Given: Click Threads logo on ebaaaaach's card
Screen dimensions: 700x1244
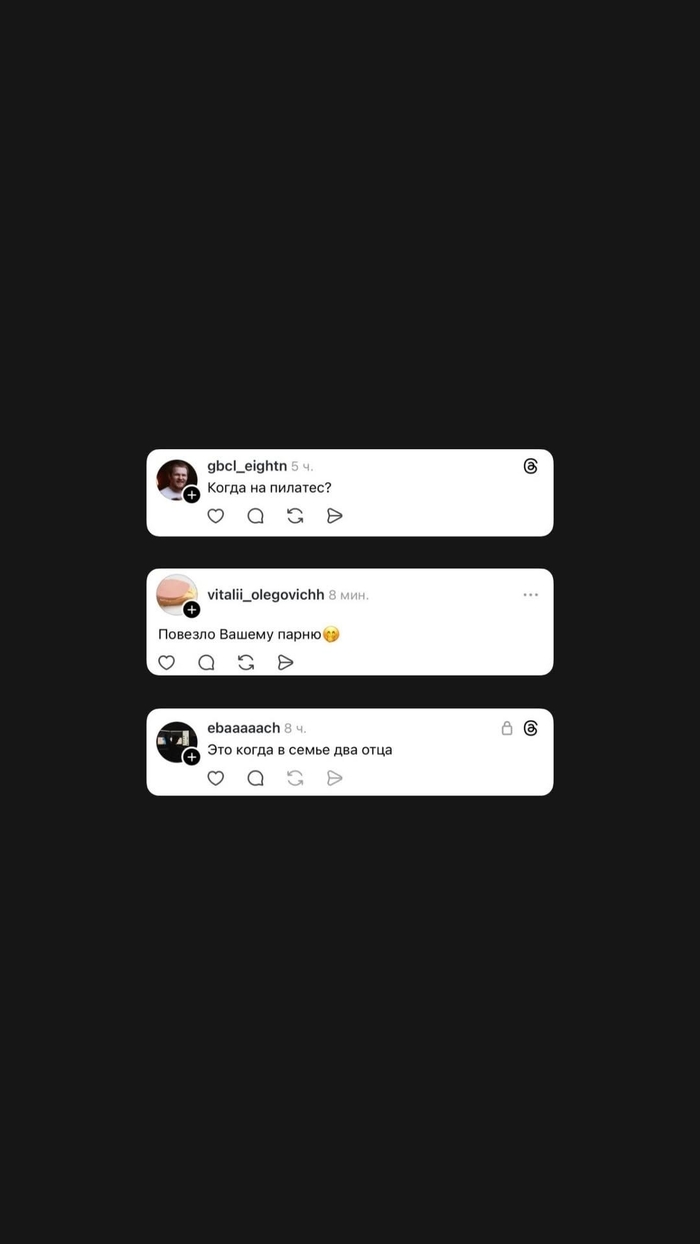Looking at the screenshot, I should coord(531,728).
